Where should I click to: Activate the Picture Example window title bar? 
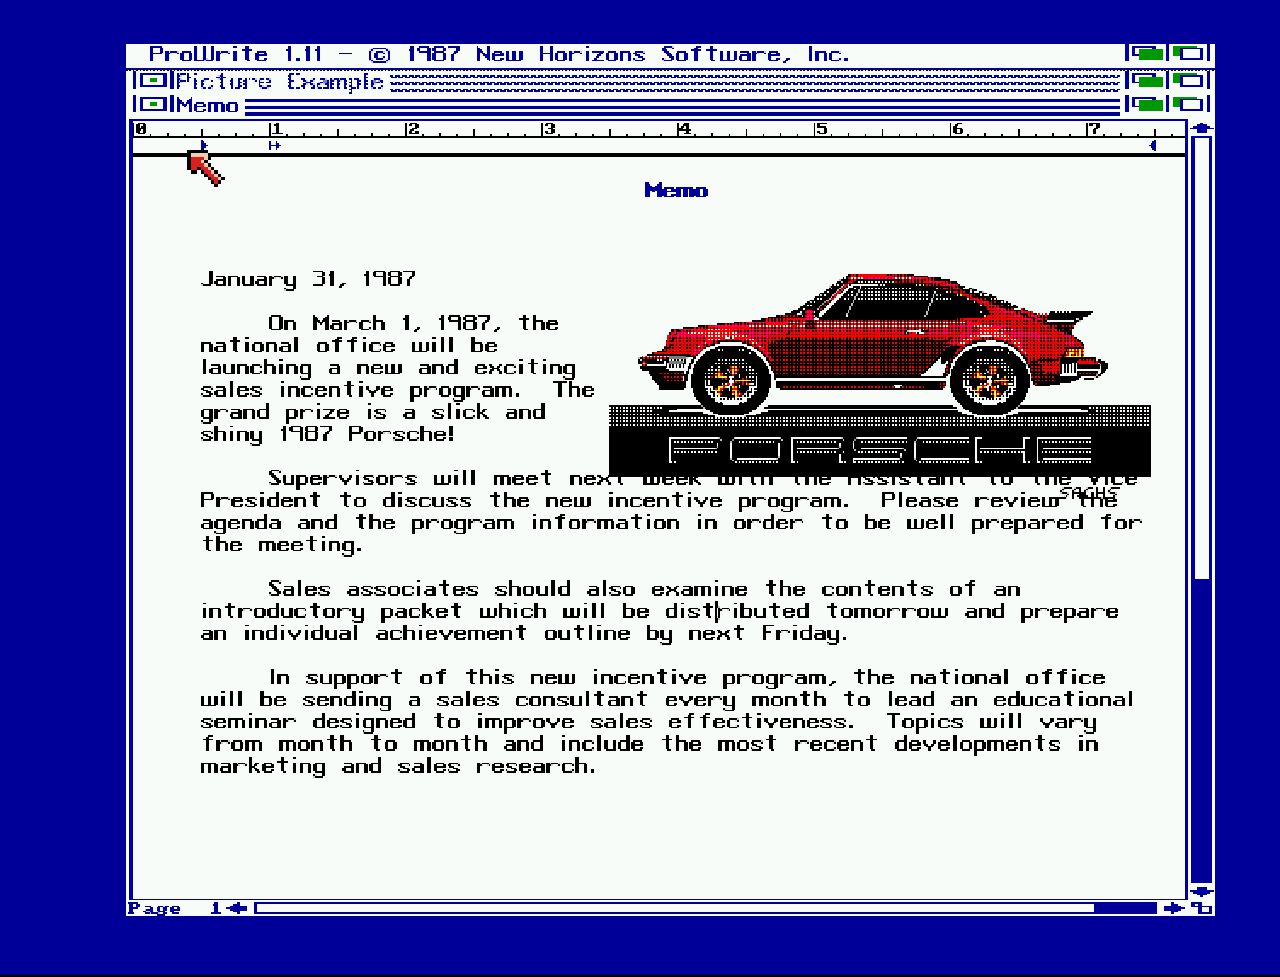[x=700, y=81]
